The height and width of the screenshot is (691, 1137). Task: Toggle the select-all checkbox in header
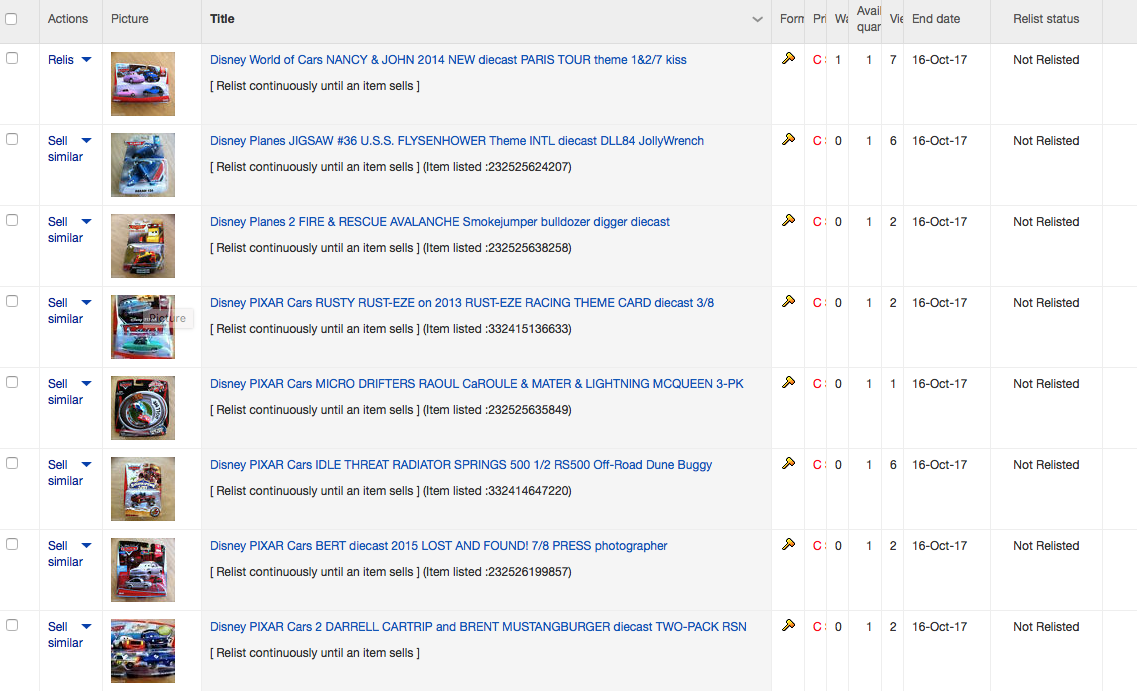point(12,19)
